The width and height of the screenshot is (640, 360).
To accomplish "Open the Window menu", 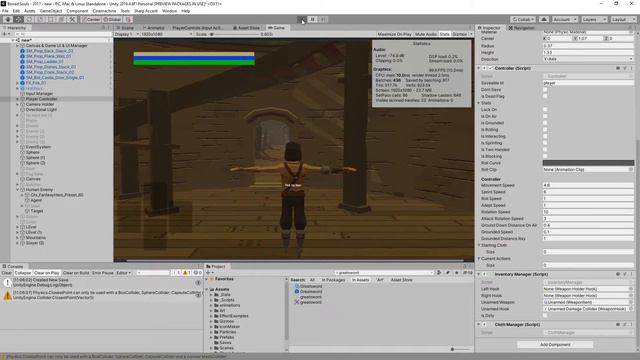I will coord(169,11).
